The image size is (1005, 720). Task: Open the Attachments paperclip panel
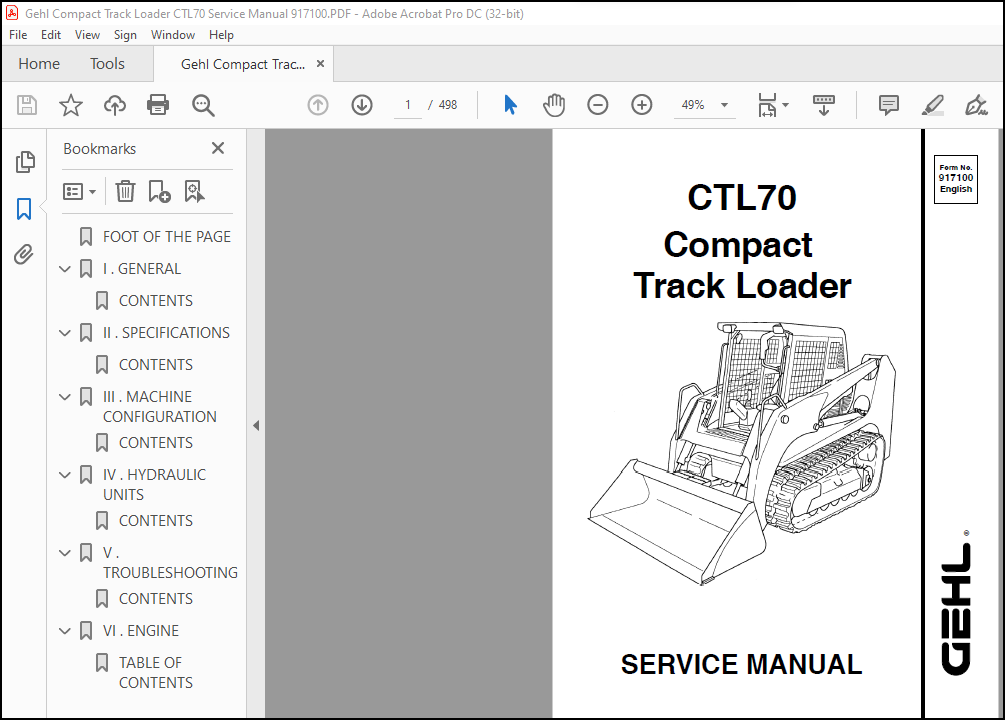[x=24, y=255]
